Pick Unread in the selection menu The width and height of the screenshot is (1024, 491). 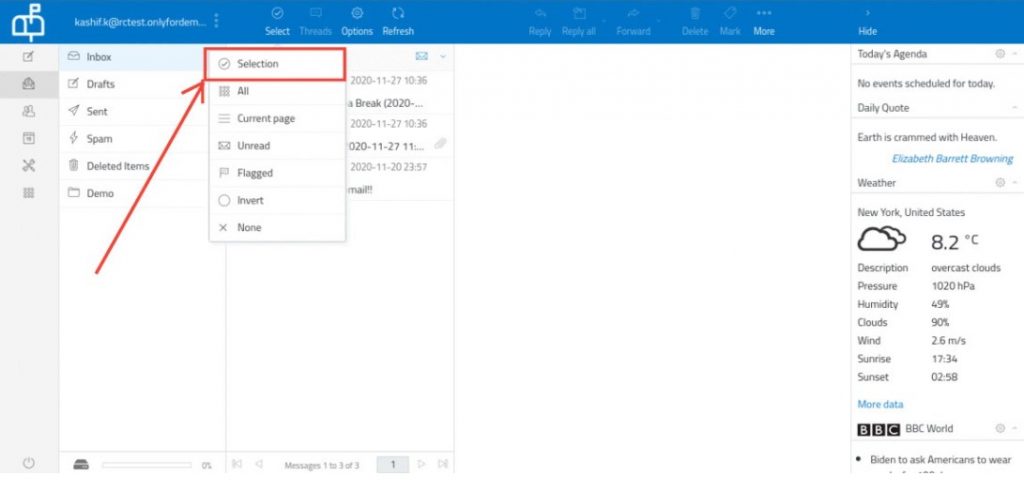click(x=253, y=146)
